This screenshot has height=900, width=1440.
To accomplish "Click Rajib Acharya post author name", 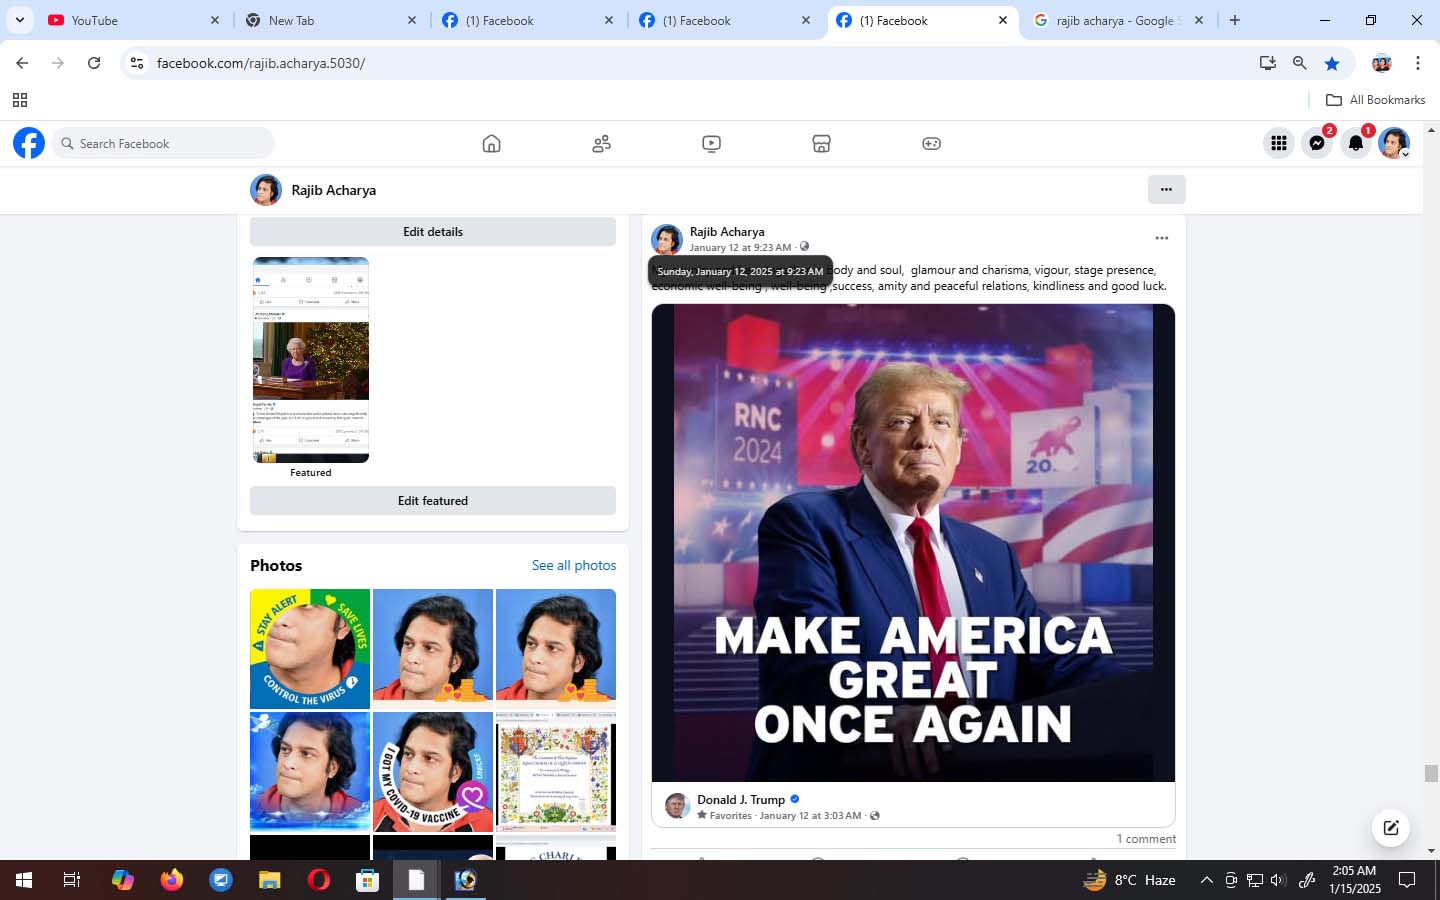I will click(x=727, y=231).
